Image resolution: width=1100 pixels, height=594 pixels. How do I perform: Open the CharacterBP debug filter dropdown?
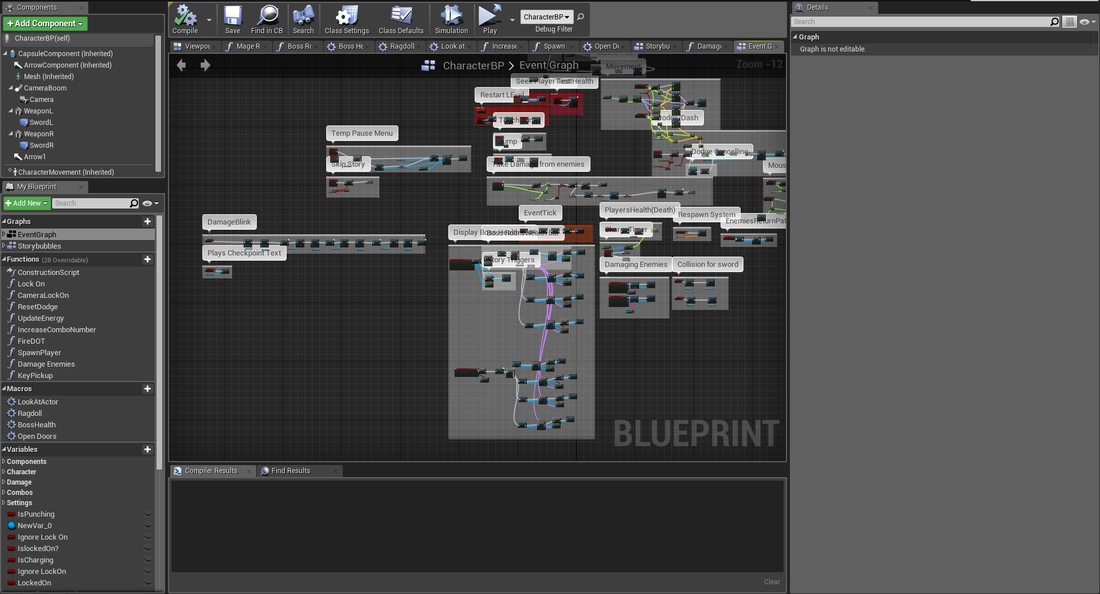pyautogui.click(x=547, y=17)
